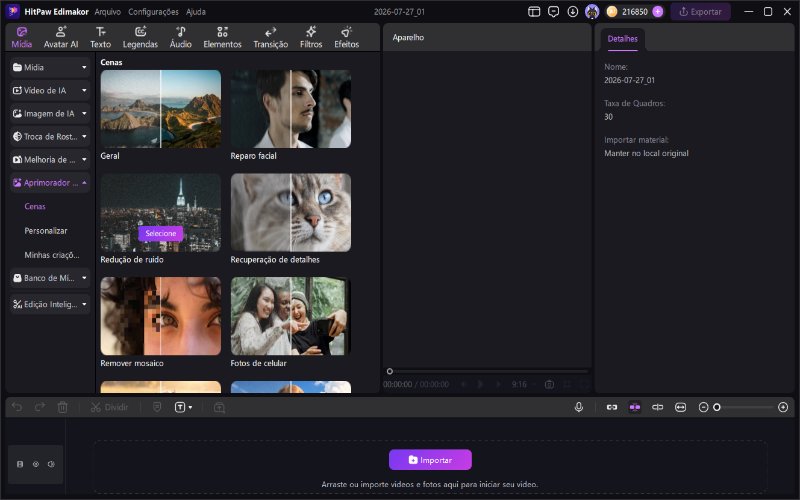The height and width of the screenshot is (500, 800).
Task: Toggle the track visibility eye icon
Action: (36, 464)
